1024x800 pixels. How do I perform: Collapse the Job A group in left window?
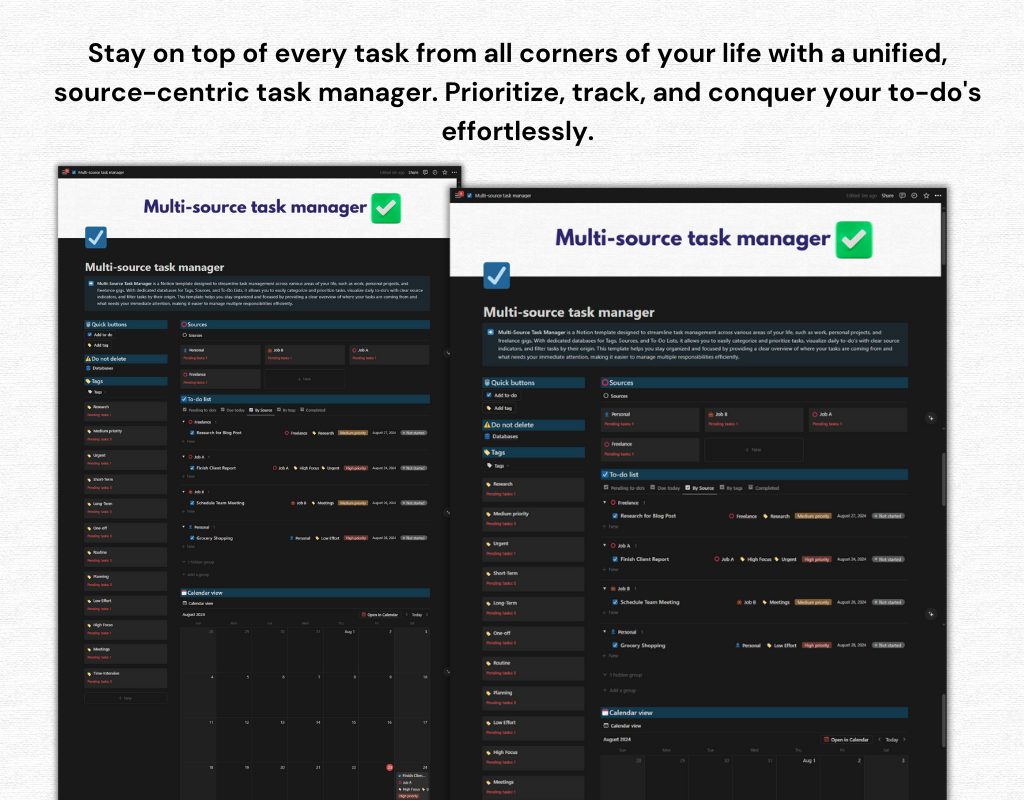(x=184, y=456)
